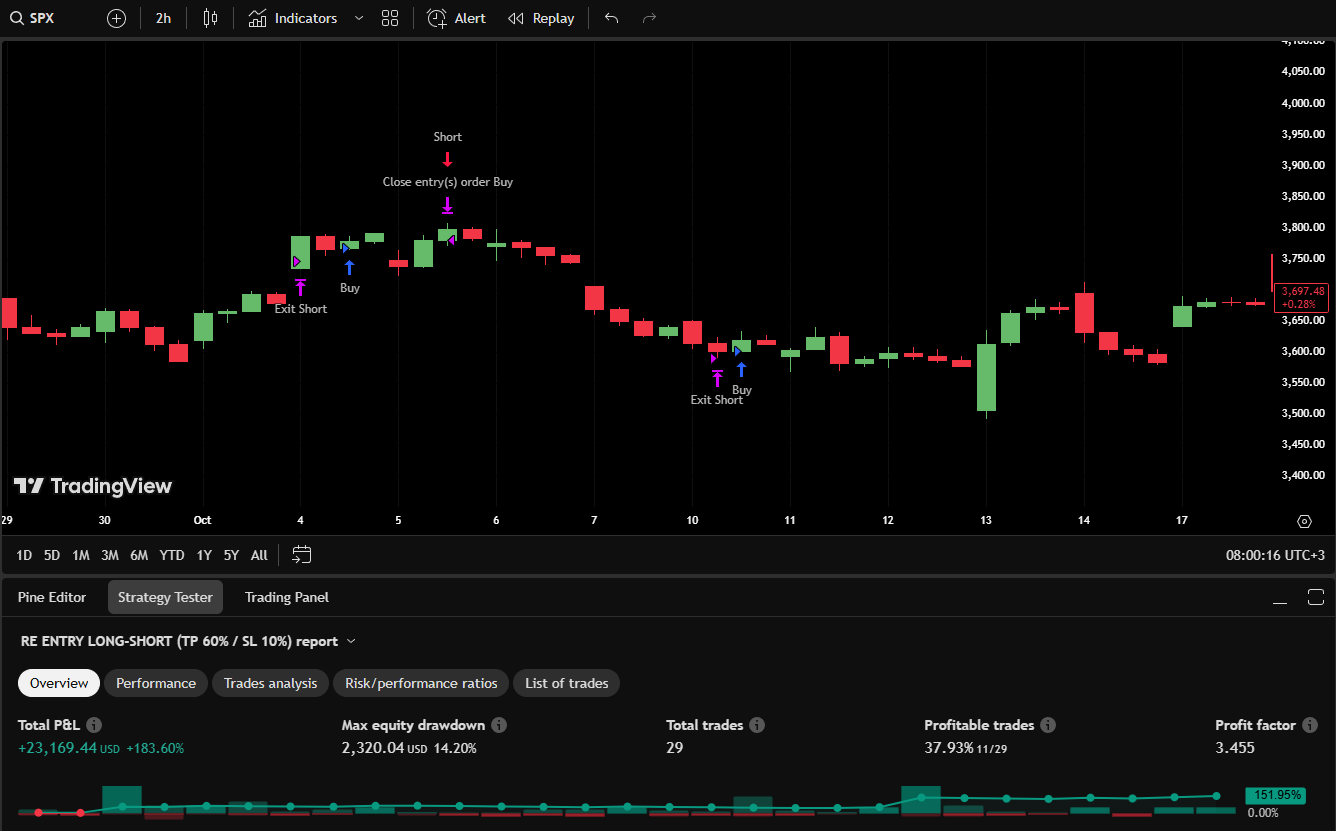The image size is (1336, 831).
Task: Switch to the Pine Editor tab
Action: 52,597
